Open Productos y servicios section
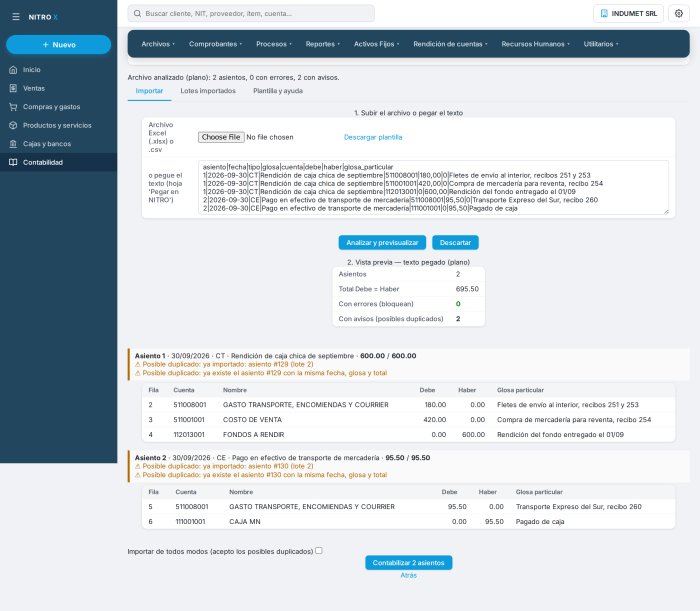The image size is (700, 611). coord(58,125)
